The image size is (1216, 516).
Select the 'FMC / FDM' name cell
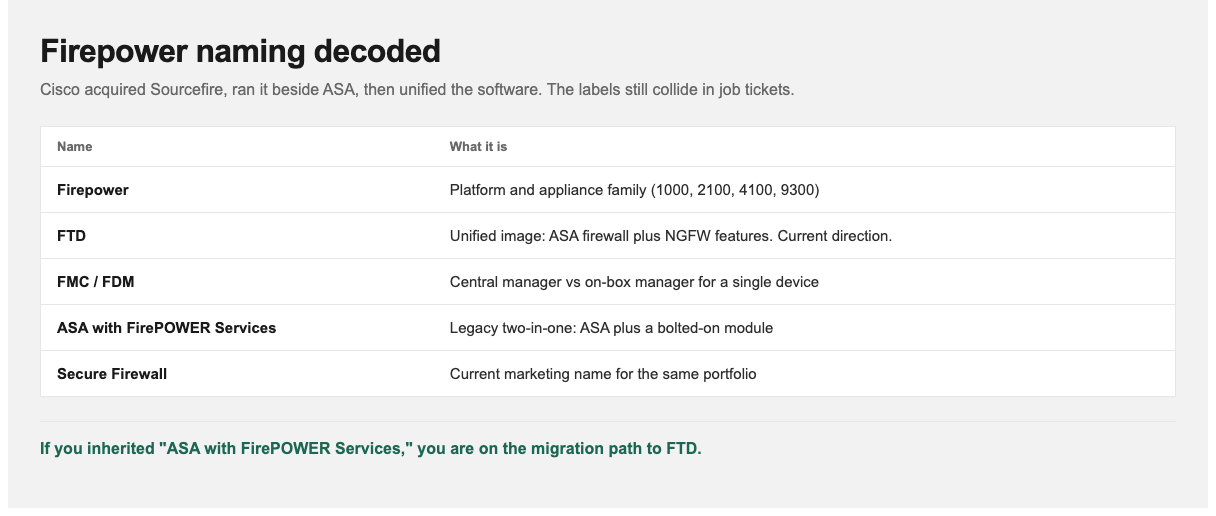click(x=96, y=282)
